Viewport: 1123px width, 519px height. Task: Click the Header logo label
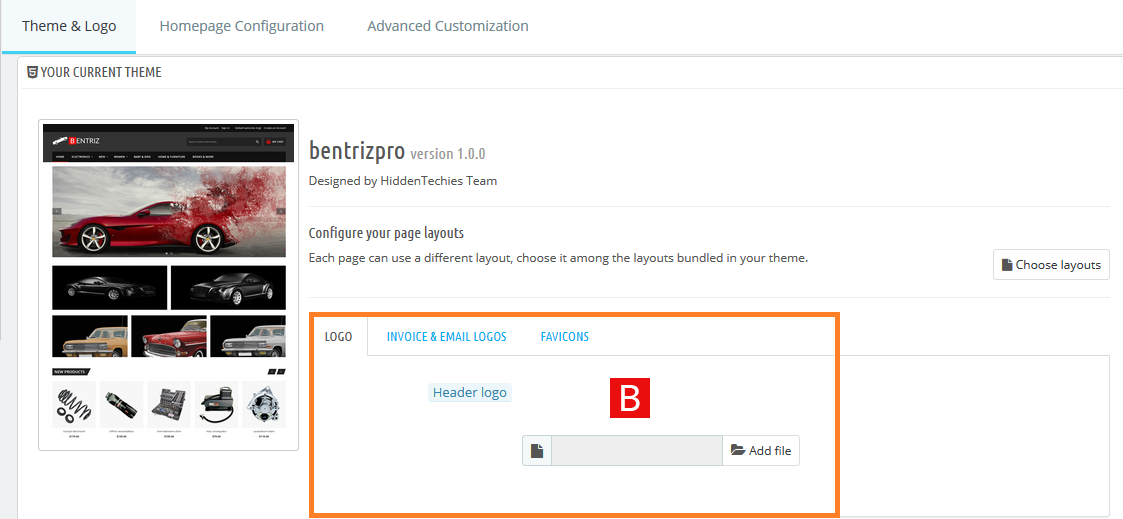pos(470,392)
